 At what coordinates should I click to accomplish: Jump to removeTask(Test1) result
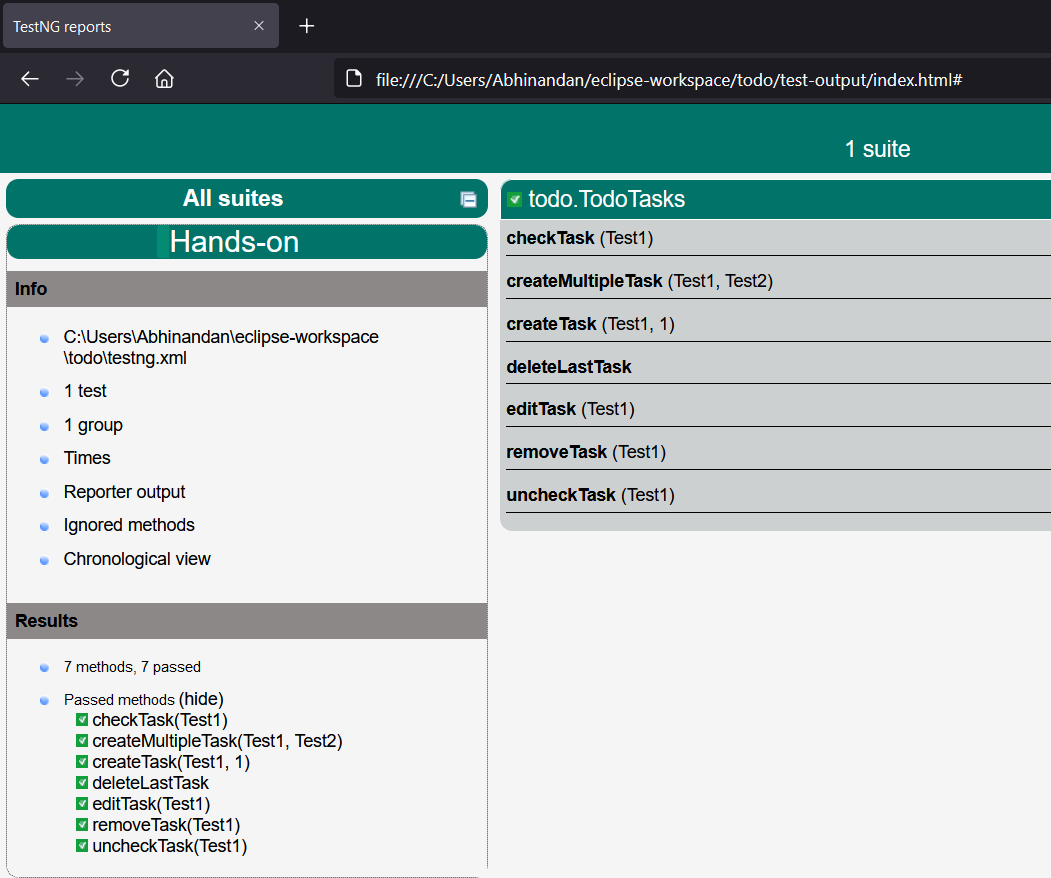[166, 824]
